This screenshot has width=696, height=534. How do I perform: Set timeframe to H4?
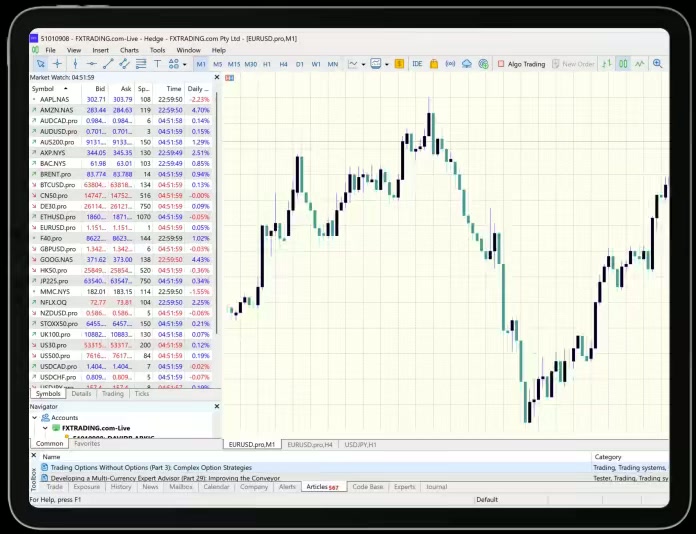[283, 64]
